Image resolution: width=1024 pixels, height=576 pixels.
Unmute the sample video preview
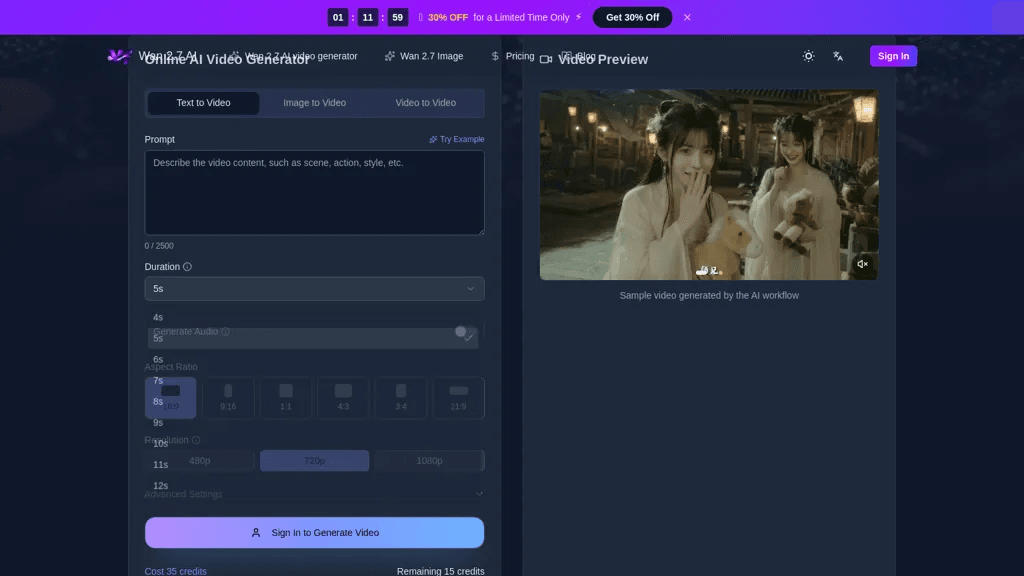point(862,264)
